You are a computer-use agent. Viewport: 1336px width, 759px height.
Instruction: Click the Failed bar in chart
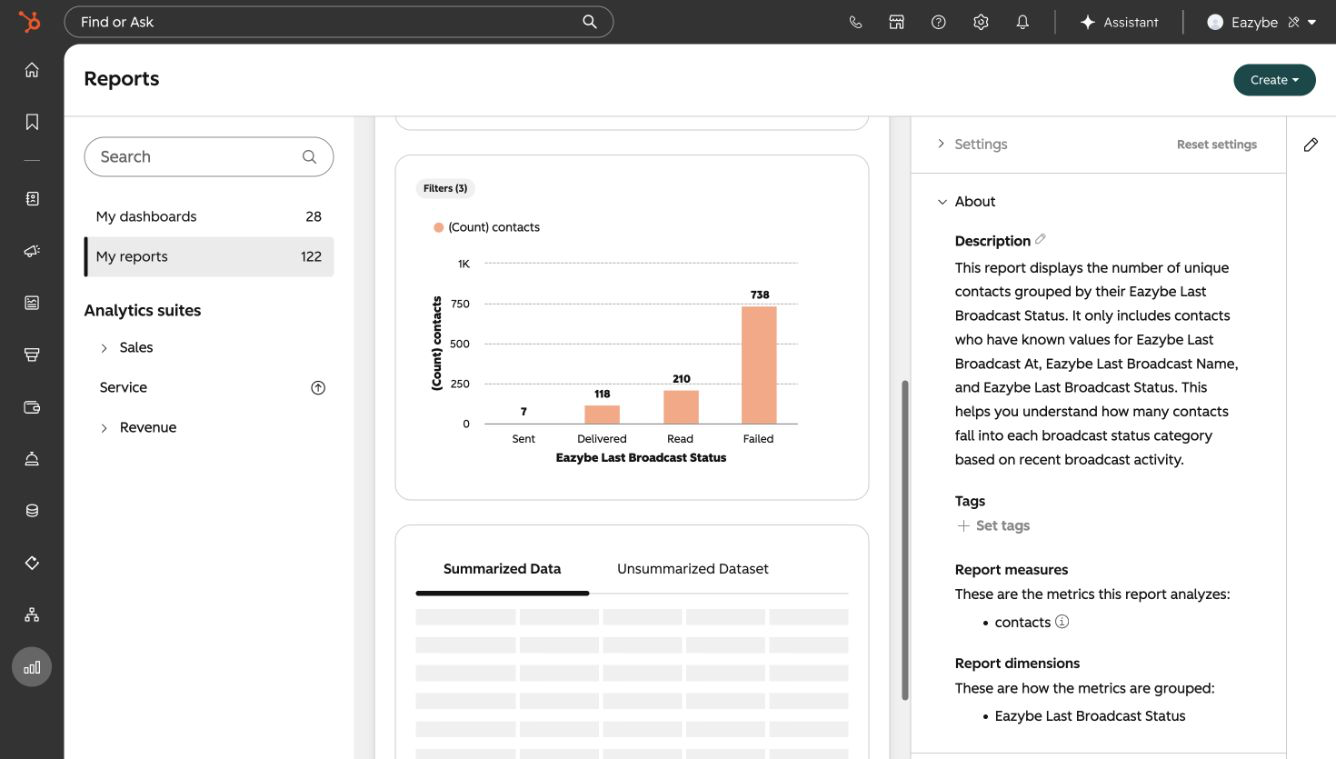(759, 365)
